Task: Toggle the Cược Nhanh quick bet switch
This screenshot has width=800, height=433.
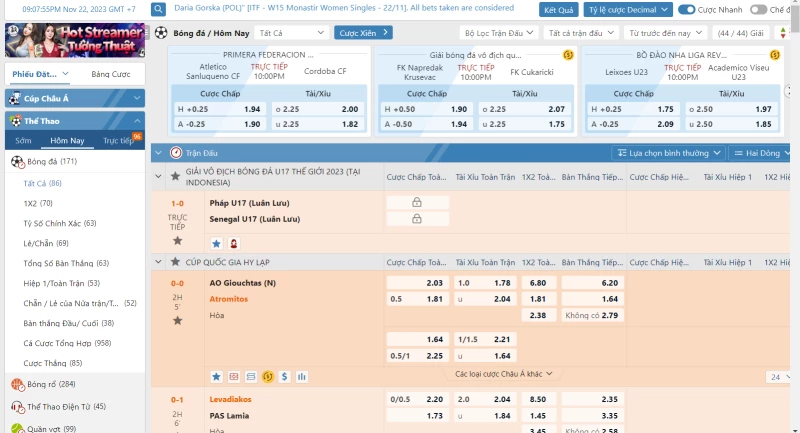Action: click(686, 10)
